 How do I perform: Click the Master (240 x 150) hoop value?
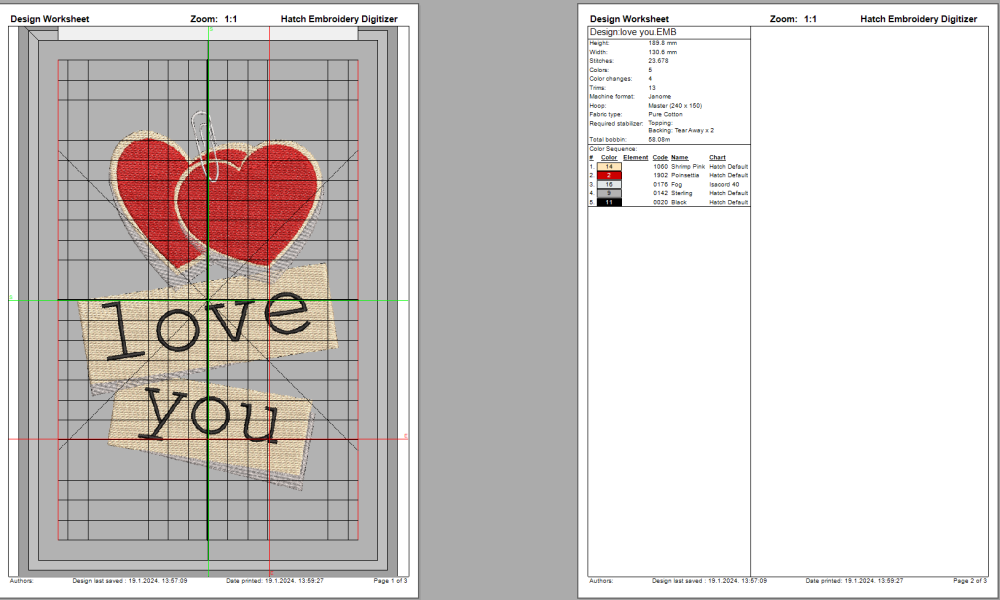(x=675, y=105)
